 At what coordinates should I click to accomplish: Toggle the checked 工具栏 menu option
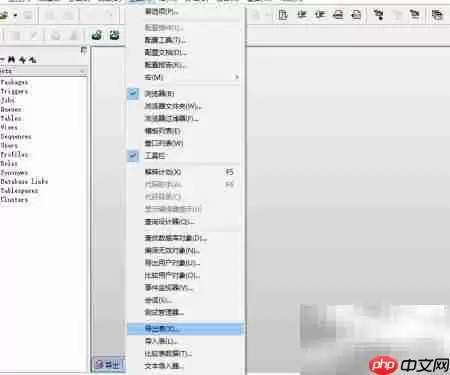[x=184, y=156]
